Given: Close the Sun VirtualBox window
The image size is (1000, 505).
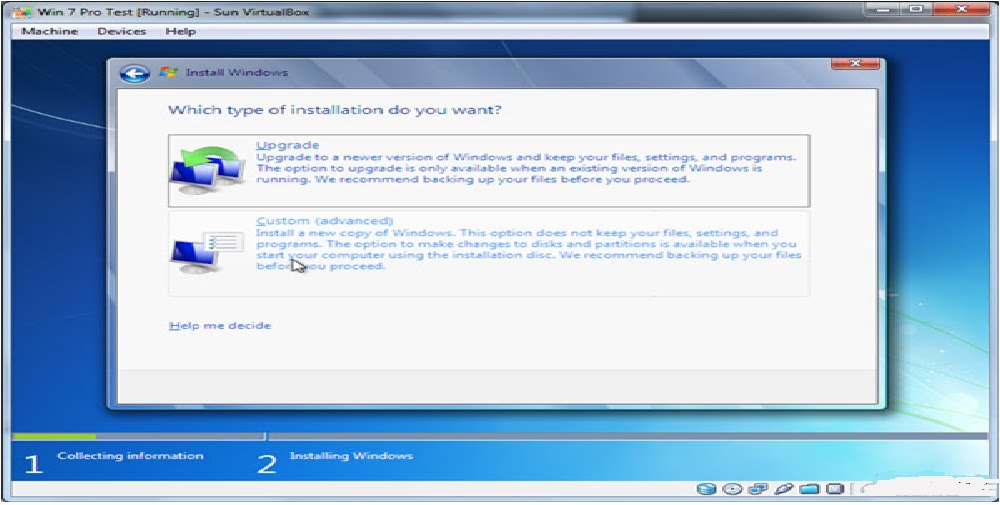Looking at the screenshot, I should coord(961,9).
